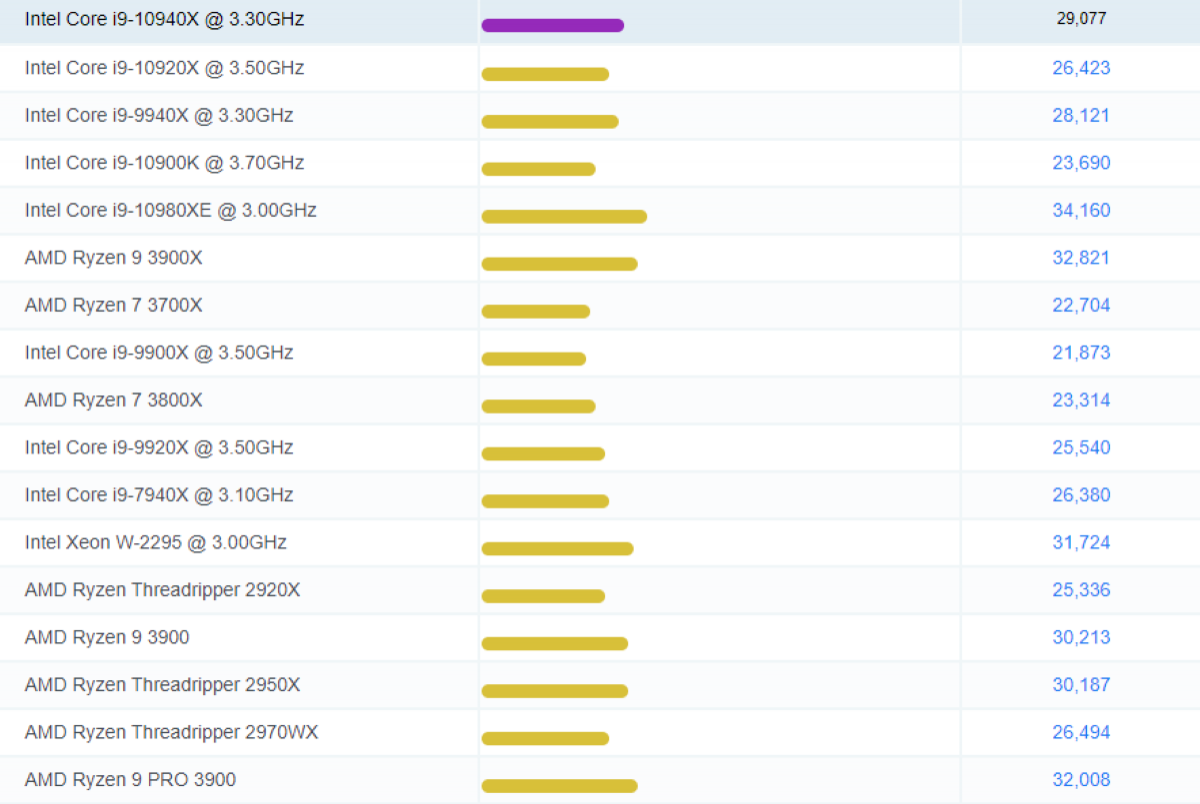This screenshot has height=804, width=1200.
Task: Select Intel Core i9-9900X @ 3.50GHz text
Action: coord(159,353)
